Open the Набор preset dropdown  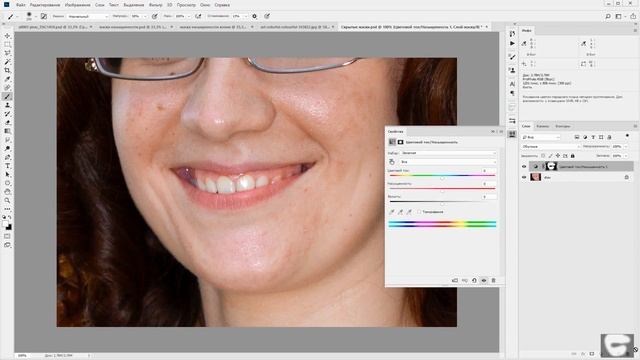click(448, 153)
